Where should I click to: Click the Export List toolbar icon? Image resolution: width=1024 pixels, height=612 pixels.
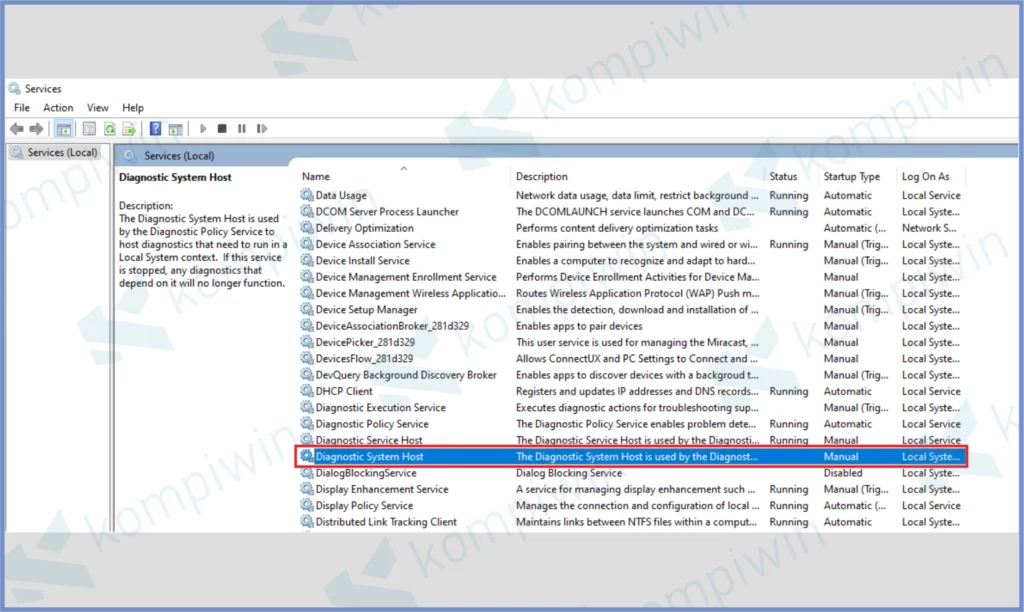[x=129, y=129]
